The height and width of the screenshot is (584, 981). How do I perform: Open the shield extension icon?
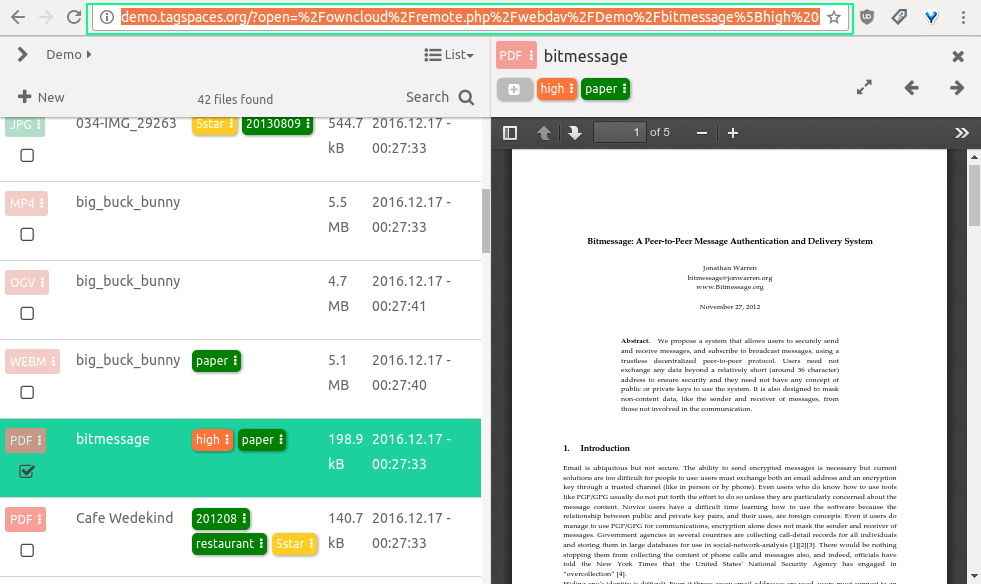pos(867,18)
